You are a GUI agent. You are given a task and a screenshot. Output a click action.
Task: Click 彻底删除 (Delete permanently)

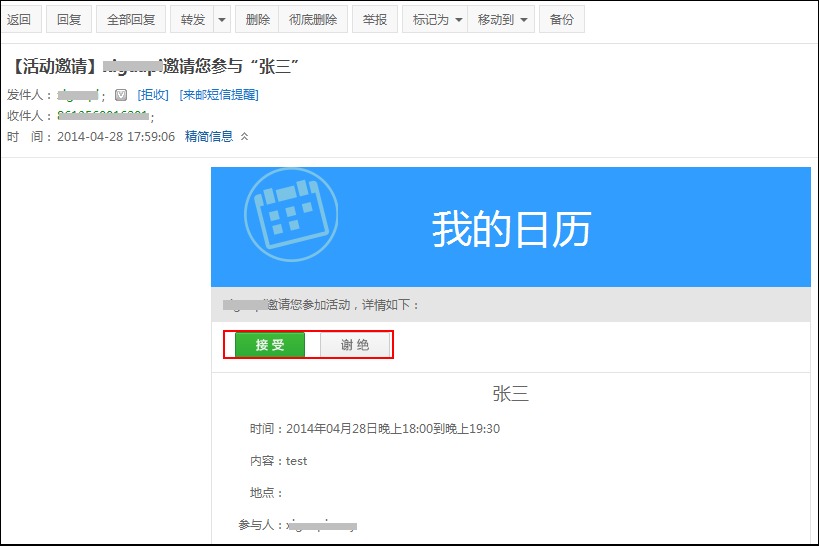(x=313, y=20)
